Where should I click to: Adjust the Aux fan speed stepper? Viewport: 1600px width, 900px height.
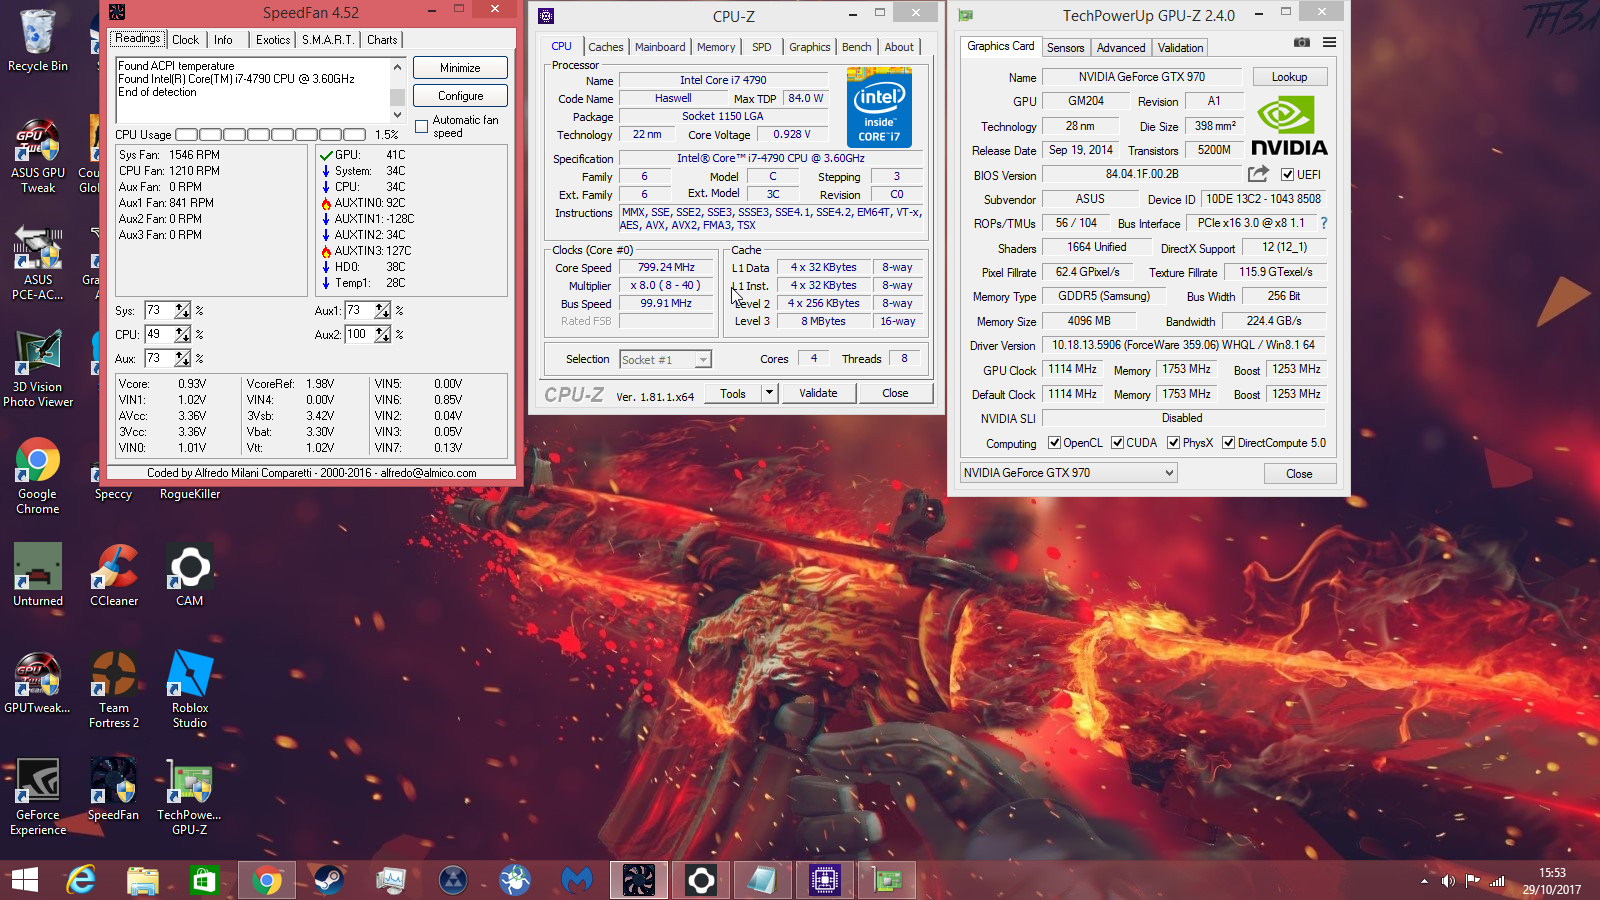182,358
